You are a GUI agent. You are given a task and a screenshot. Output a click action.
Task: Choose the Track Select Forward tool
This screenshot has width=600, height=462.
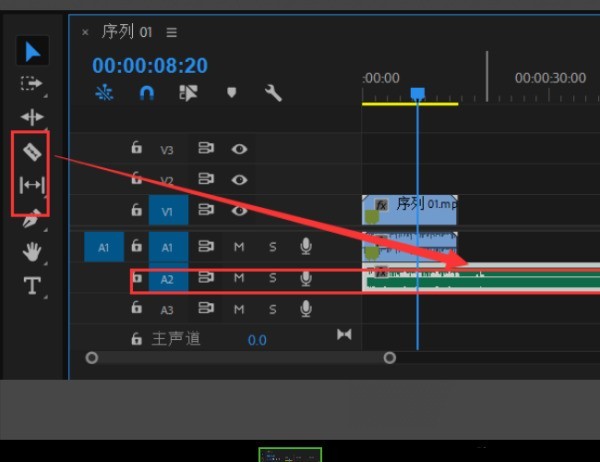tap(32, 84)
